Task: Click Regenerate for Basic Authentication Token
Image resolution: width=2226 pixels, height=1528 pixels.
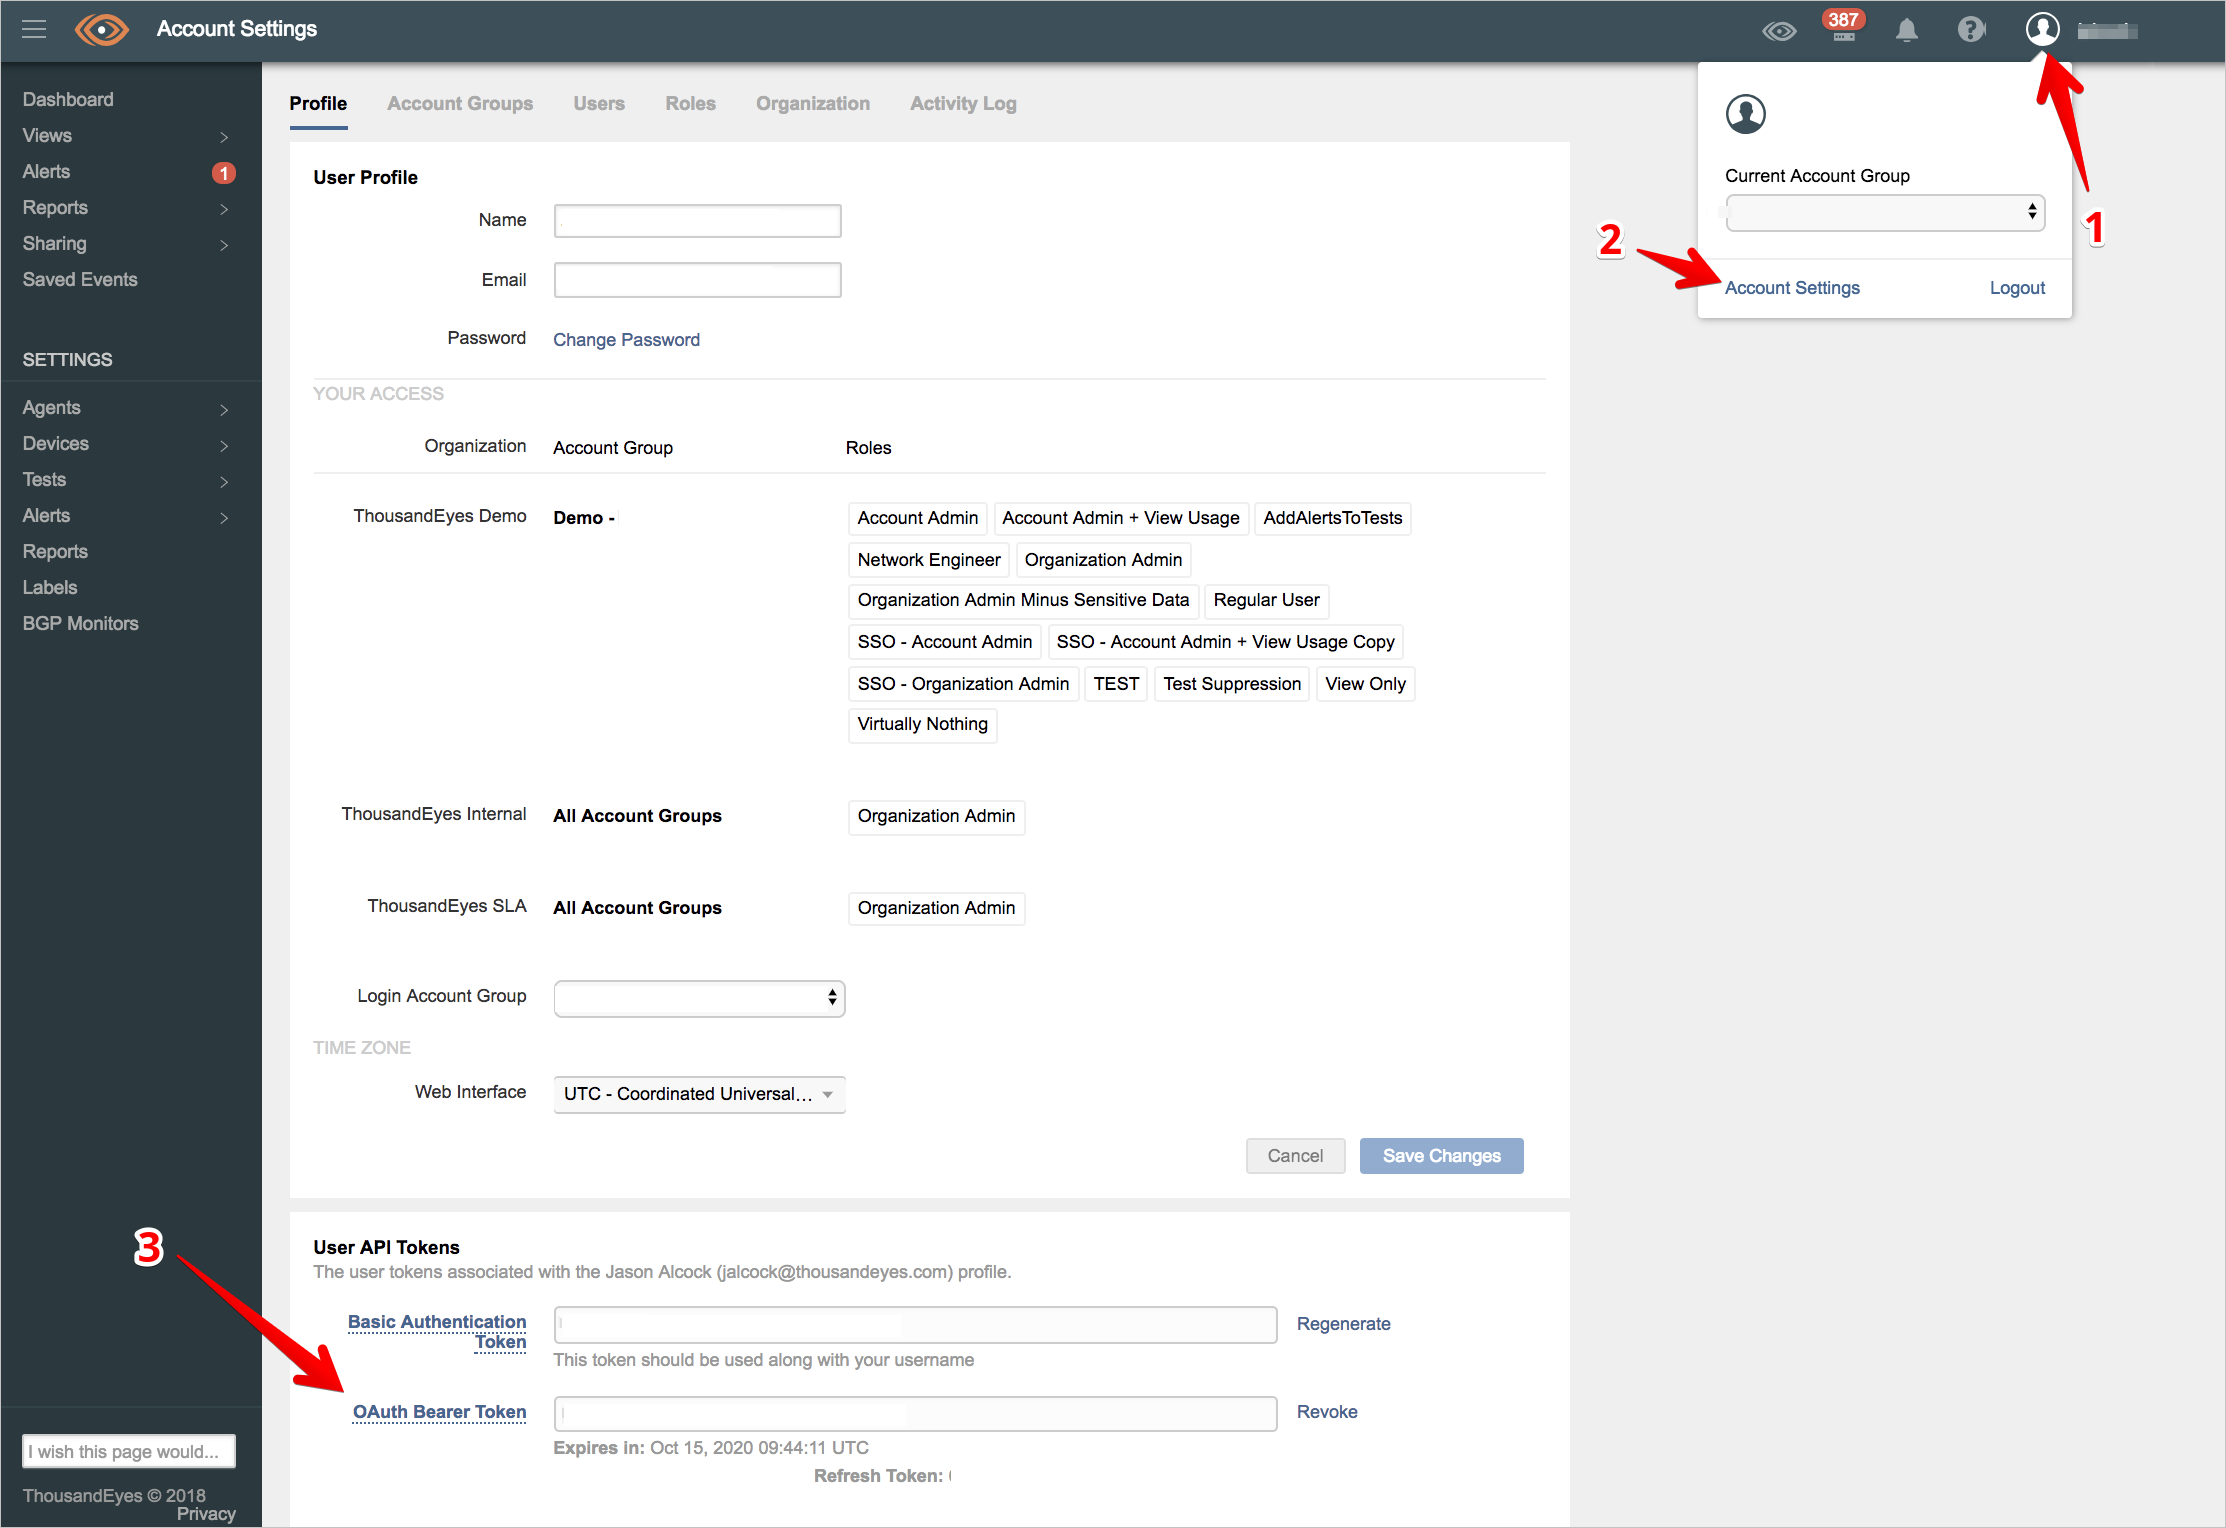Action: [1345, 1323]
